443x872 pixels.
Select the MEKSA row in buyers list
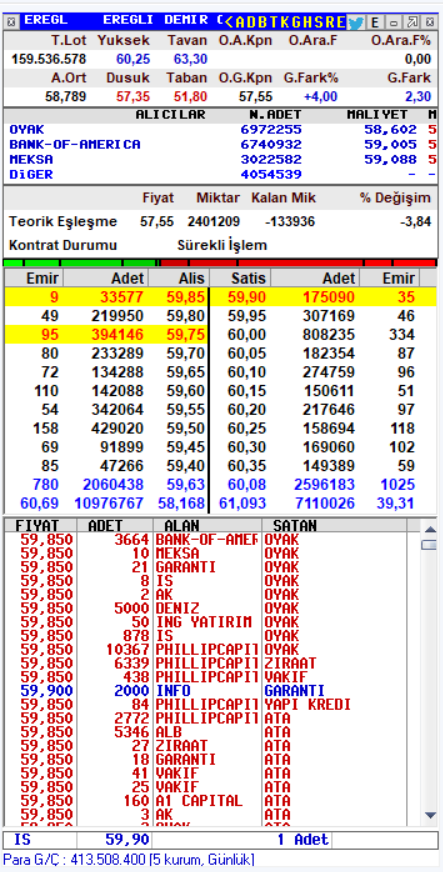pos(221,160)
